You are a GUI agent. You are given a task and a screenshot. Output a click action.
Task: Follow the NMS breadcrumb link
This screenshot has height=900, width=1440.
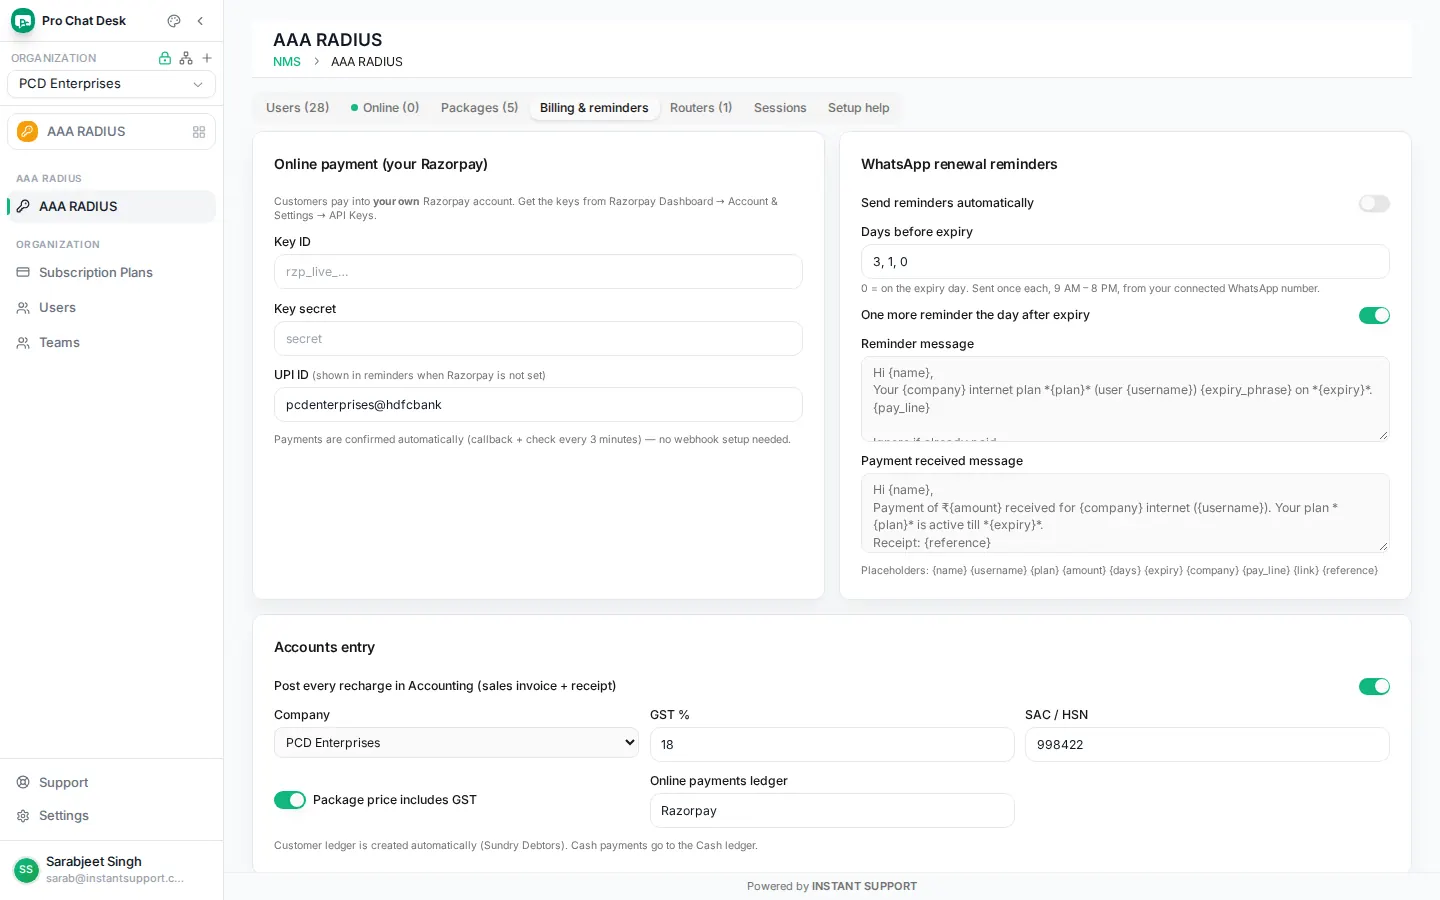287,62
